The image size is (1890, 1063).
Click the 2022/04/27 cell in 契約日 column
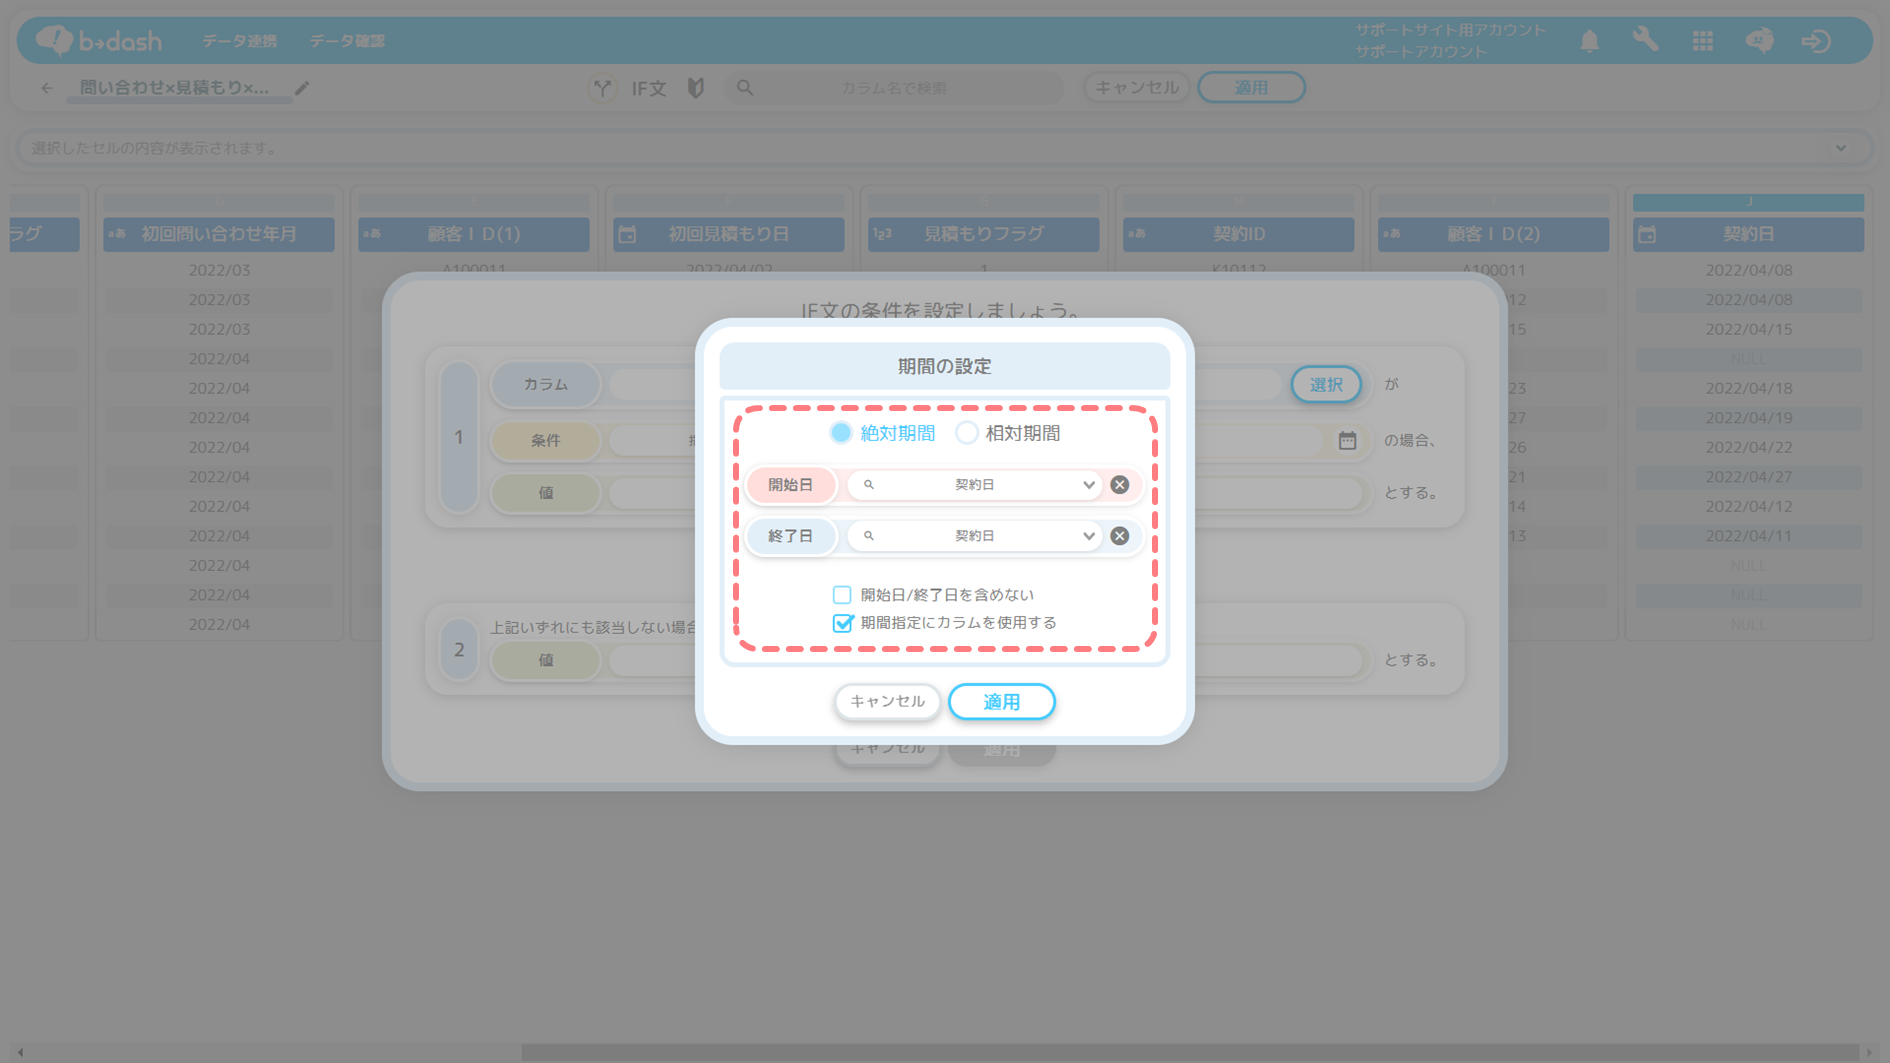tap(1748, 477)
